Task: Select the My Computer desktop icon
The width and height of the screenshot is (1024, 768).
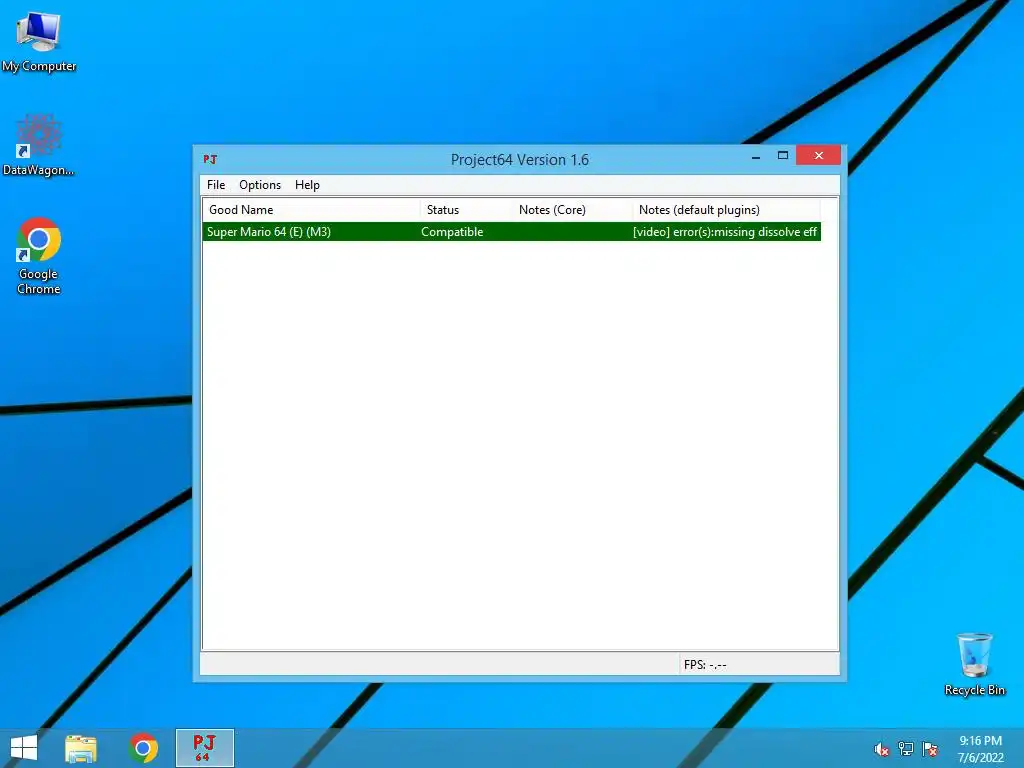Action: click(x=39, y=42)
